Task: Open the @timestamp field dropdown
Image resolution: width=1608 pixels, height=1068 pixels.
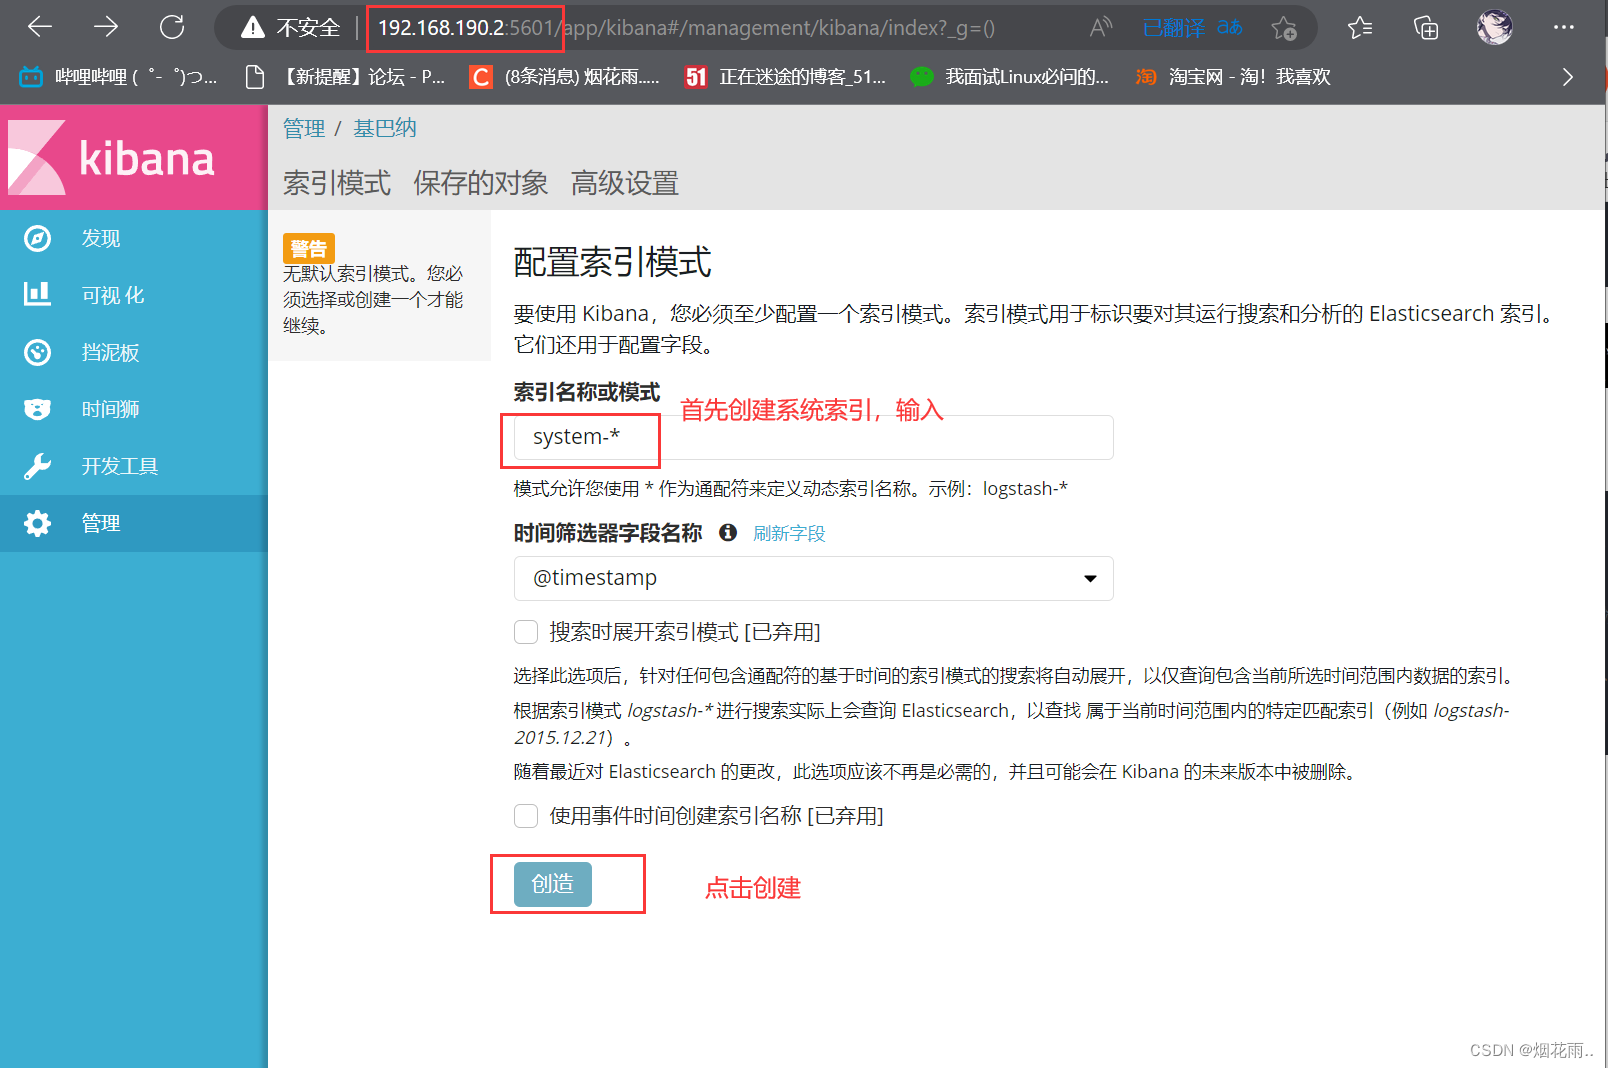Action: coord(1089,578)
